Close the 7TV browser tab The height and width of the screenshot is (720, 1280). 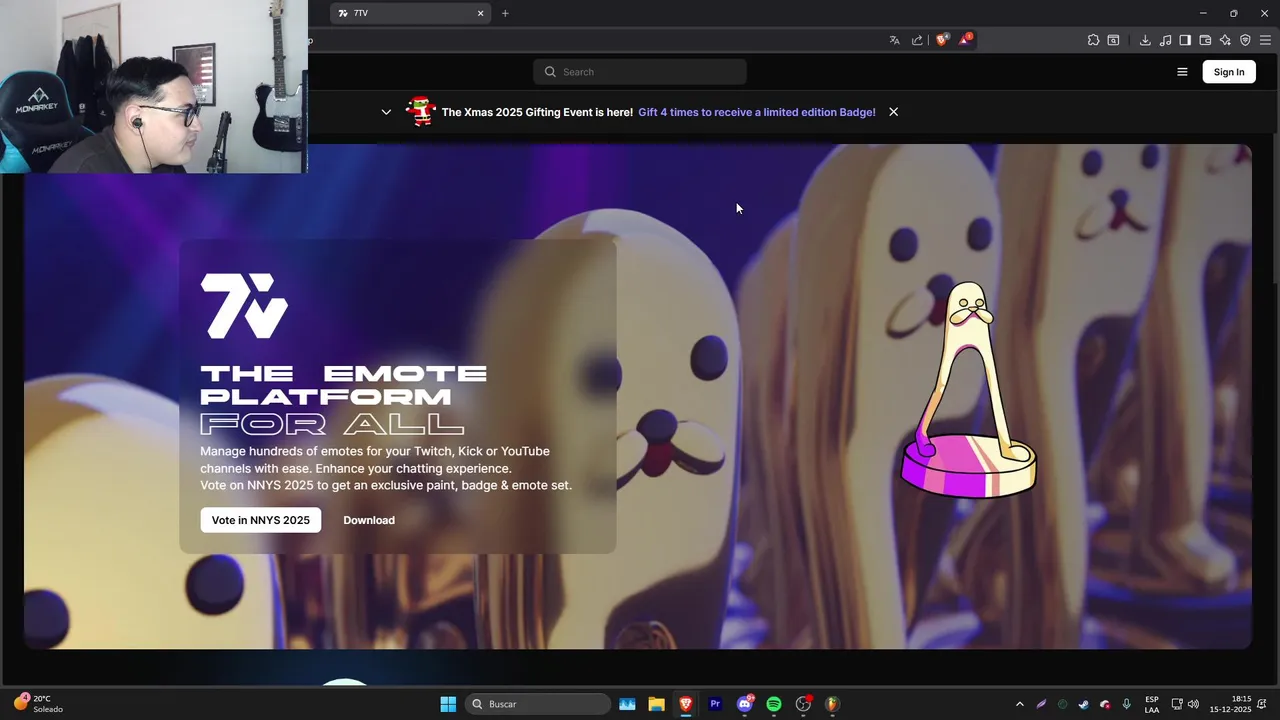[480, 13]
